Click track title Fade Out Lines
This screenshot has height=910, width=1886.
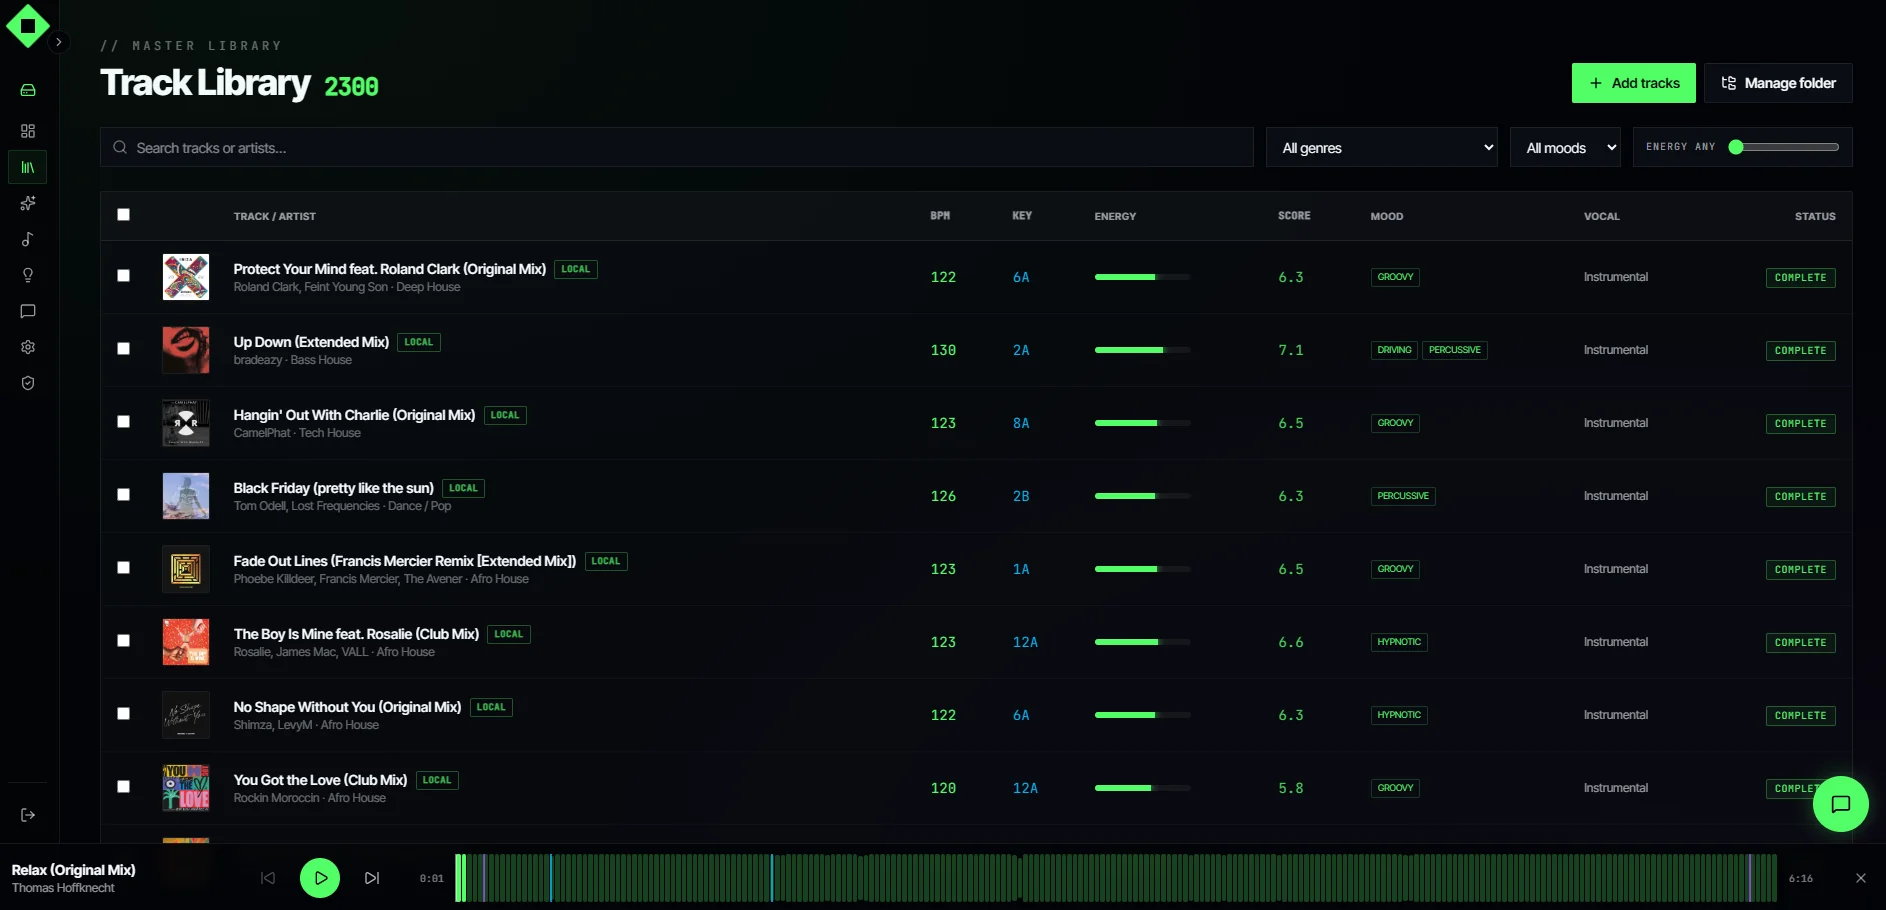pyautogui.click(x=405, y=561)
